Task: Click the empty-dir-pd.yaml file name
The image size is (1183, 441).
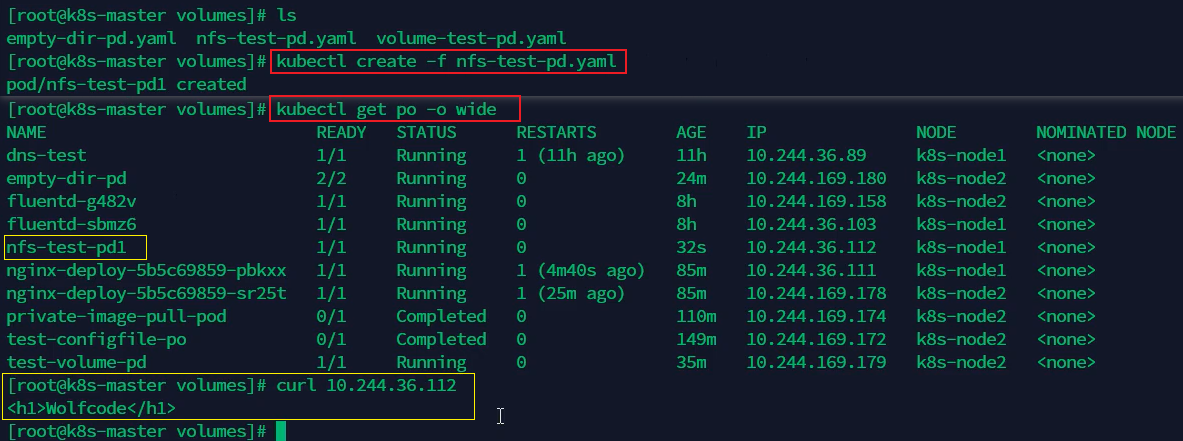Action: coord(91,38)
